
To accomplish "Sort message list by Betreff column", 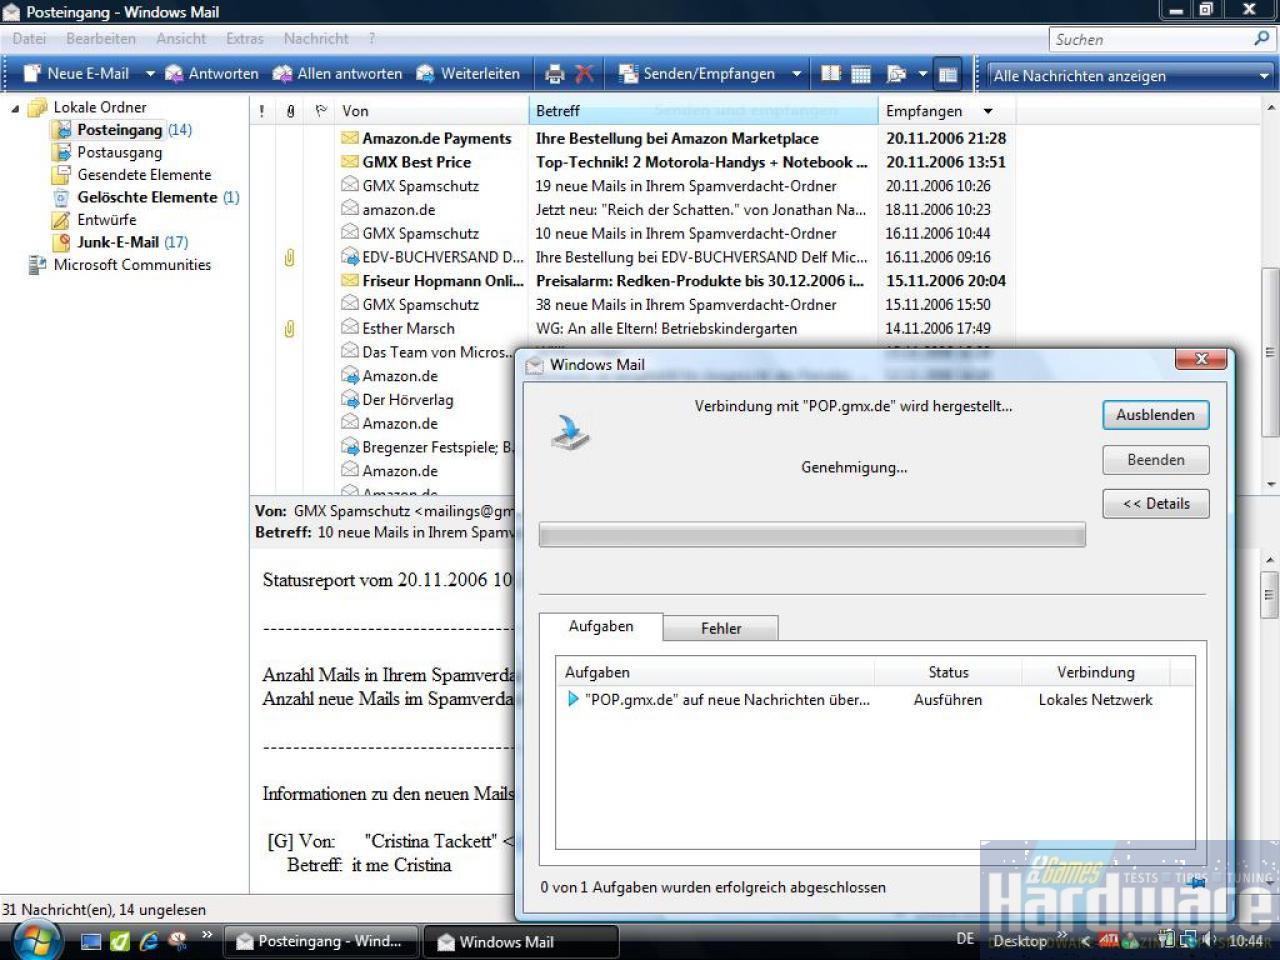I will [x=703, y=111].
